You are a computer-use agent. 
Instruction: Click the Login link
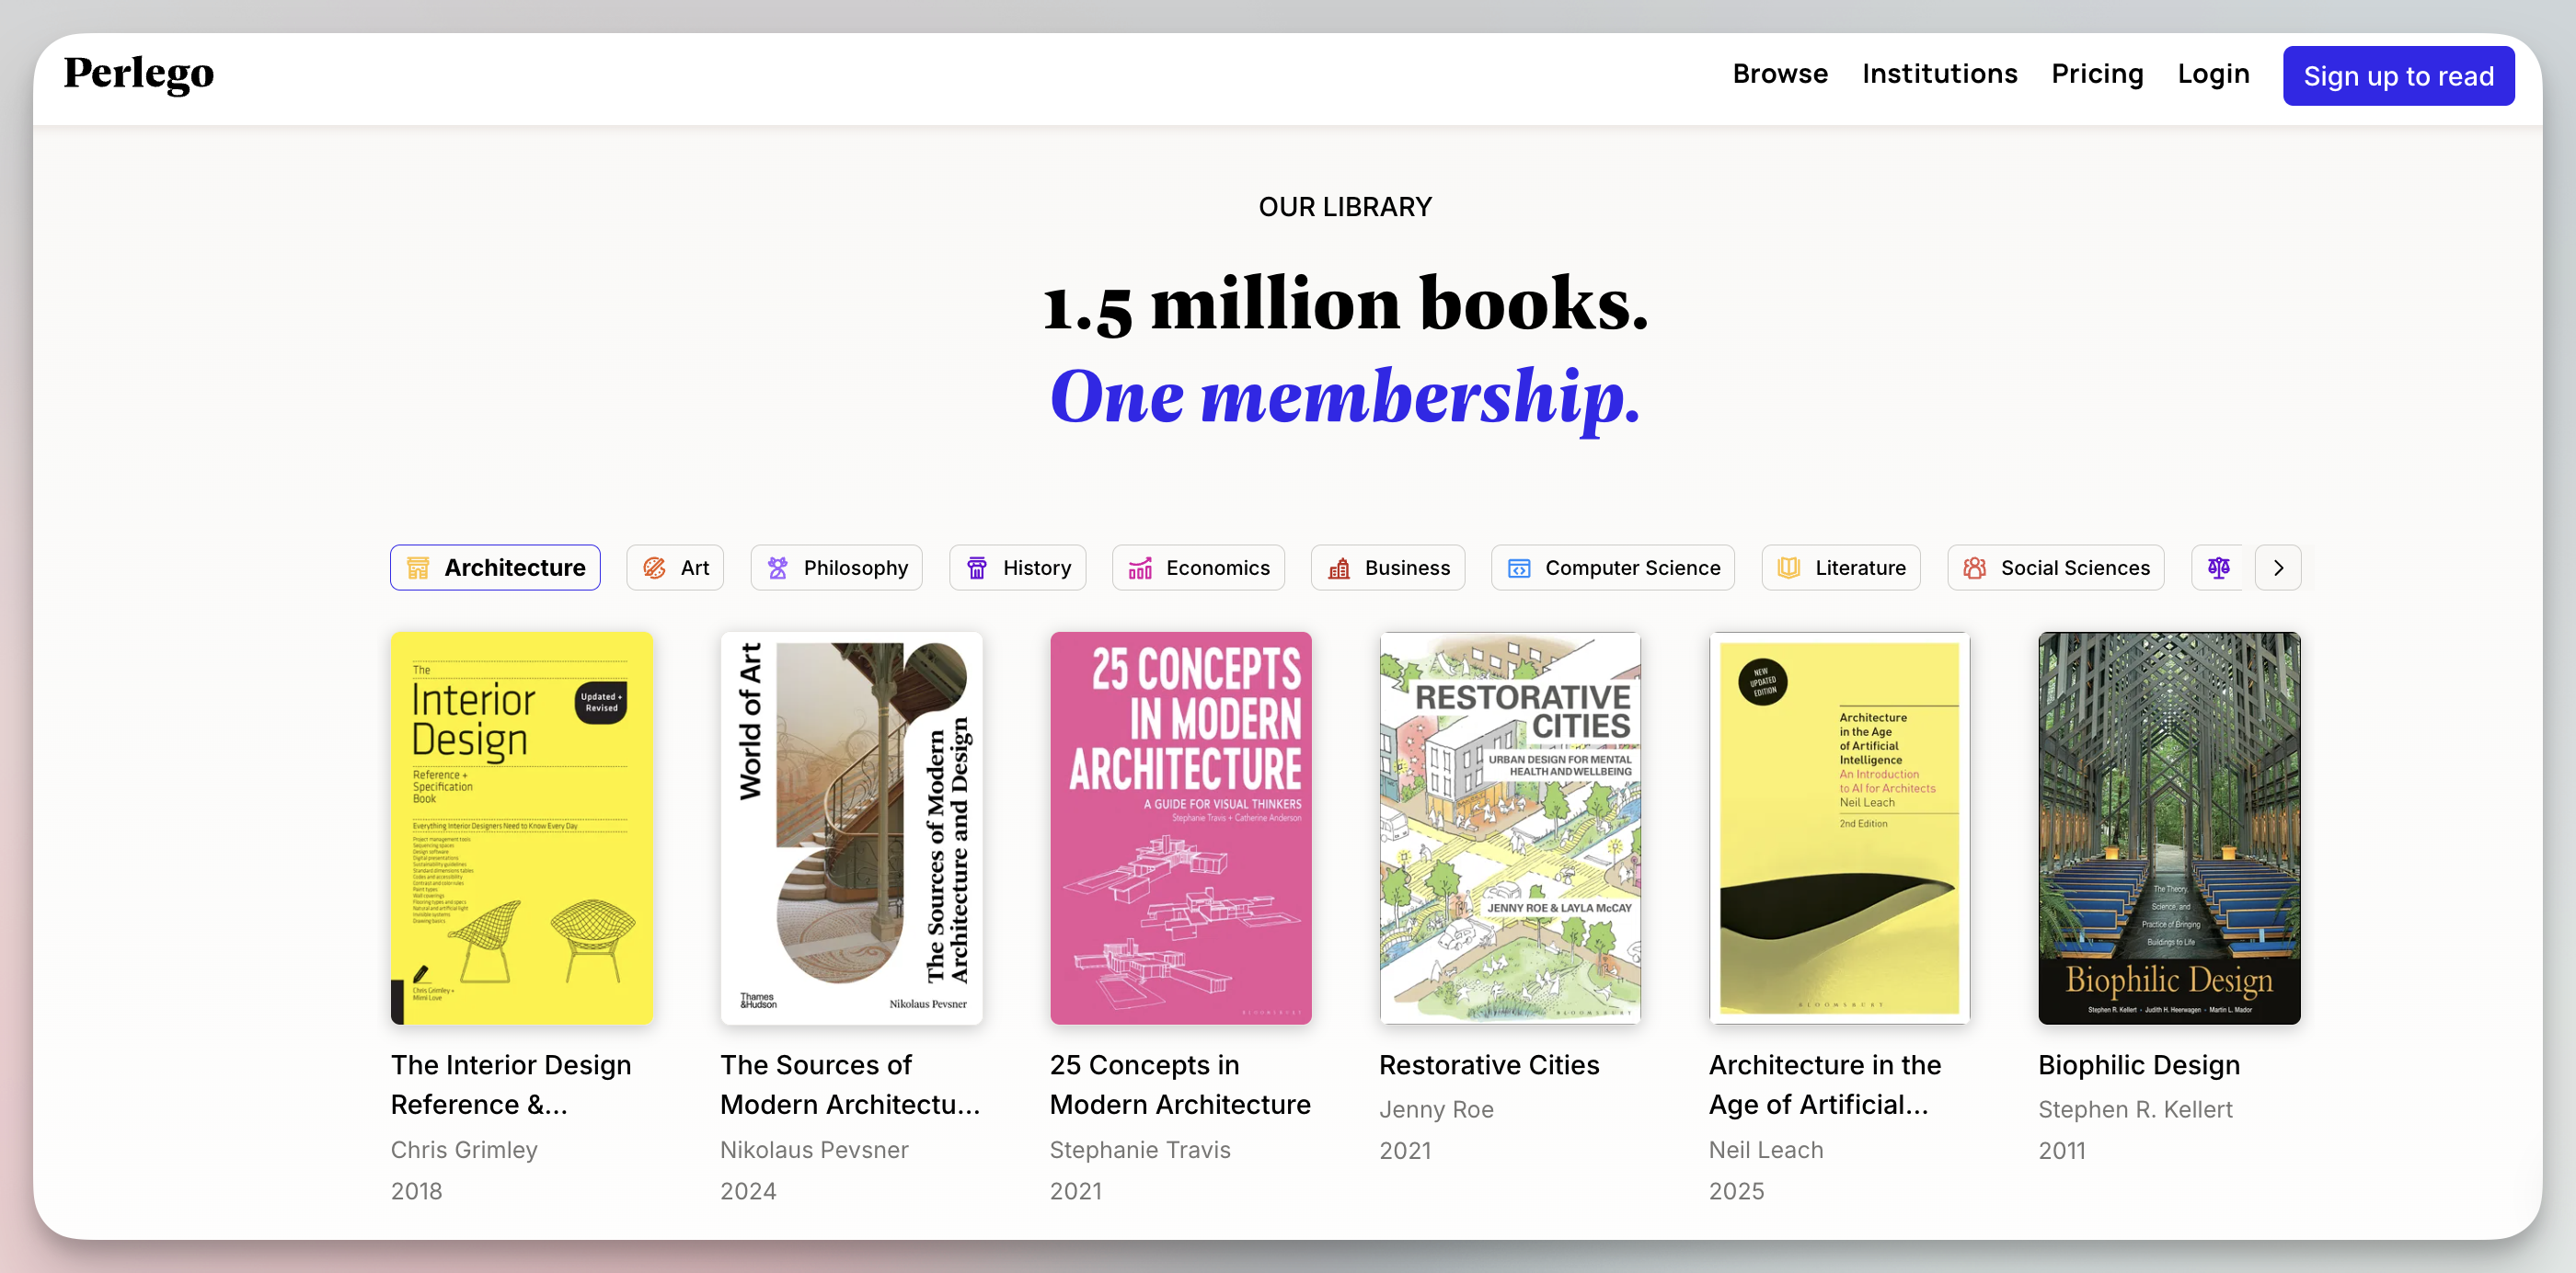point(2213,74)
